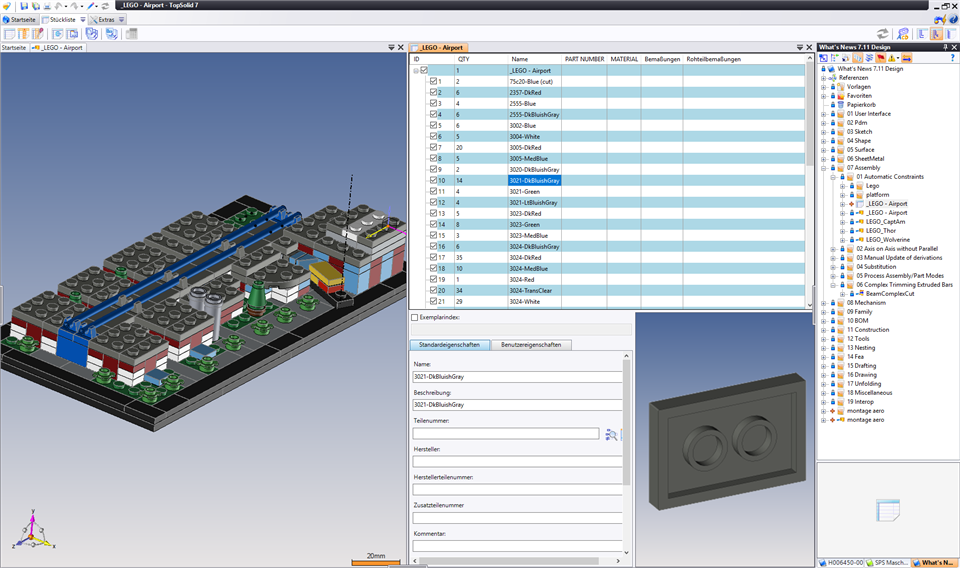The width and height of the screenshot is (960, 568).
Task: Click the pin icon of What's News panel
Action: pos(945,47)
